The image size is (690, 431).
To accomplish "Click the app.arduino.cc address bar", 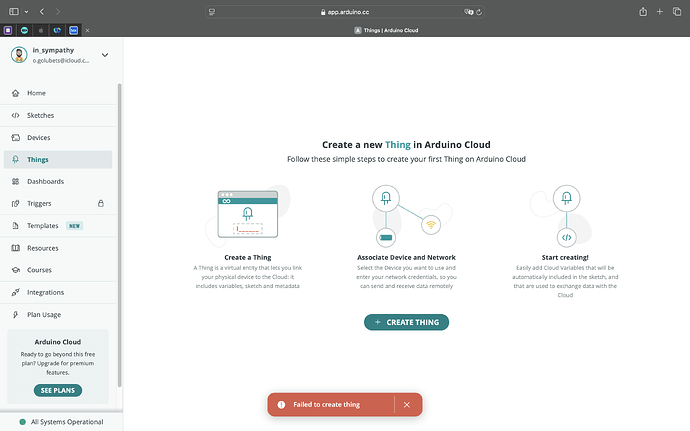I will [x=345, y=12].
